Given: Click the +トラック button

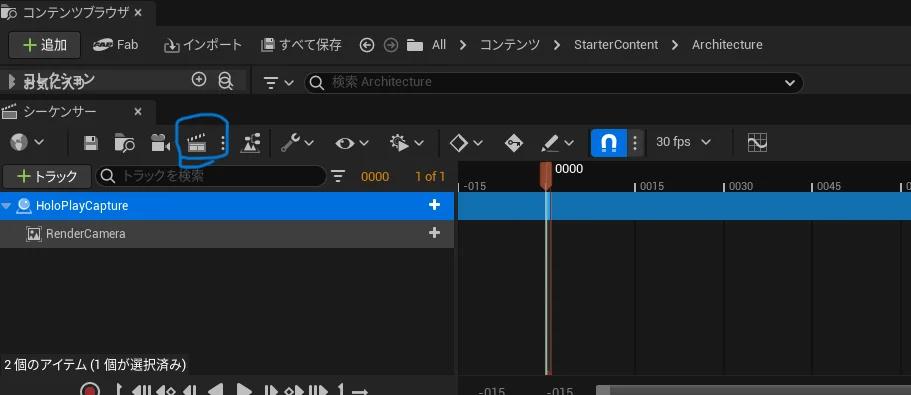Looking at the screenshot, I should coord(47,177).
